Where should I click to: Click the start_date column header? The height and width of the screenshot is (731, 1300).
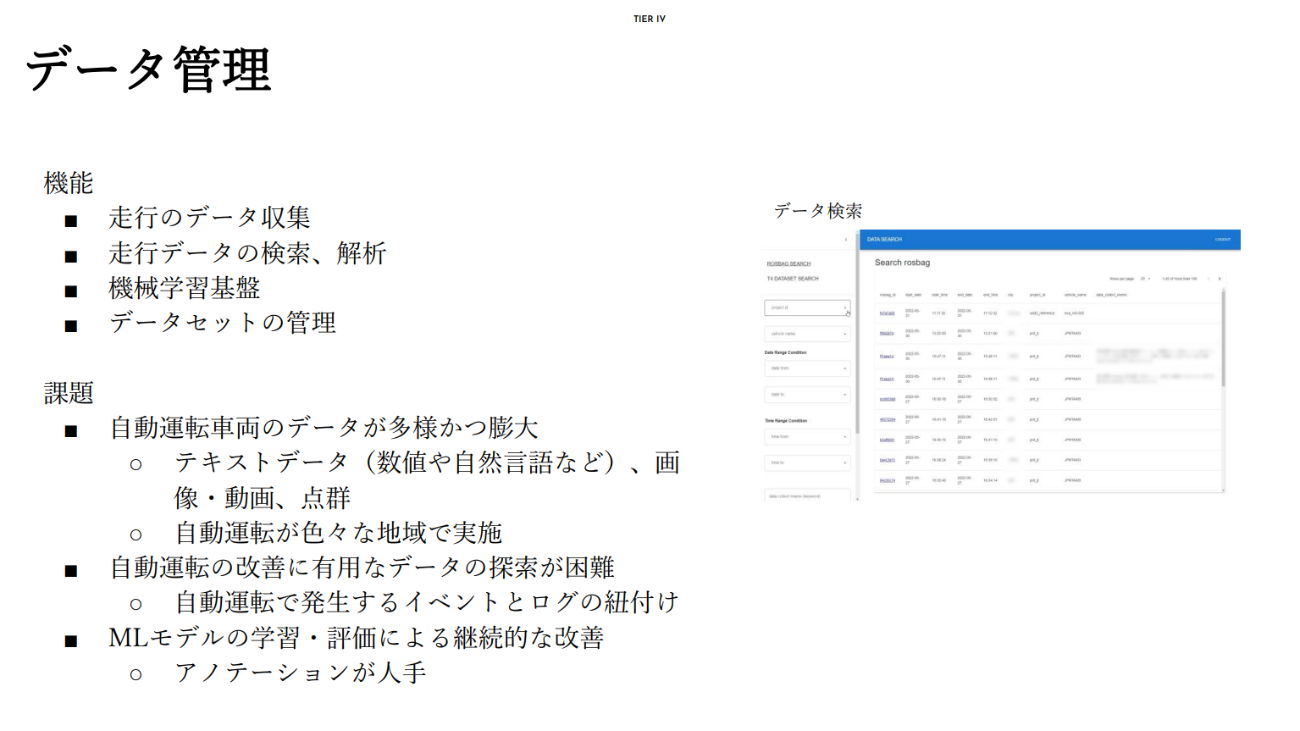[x=913, y=295]
